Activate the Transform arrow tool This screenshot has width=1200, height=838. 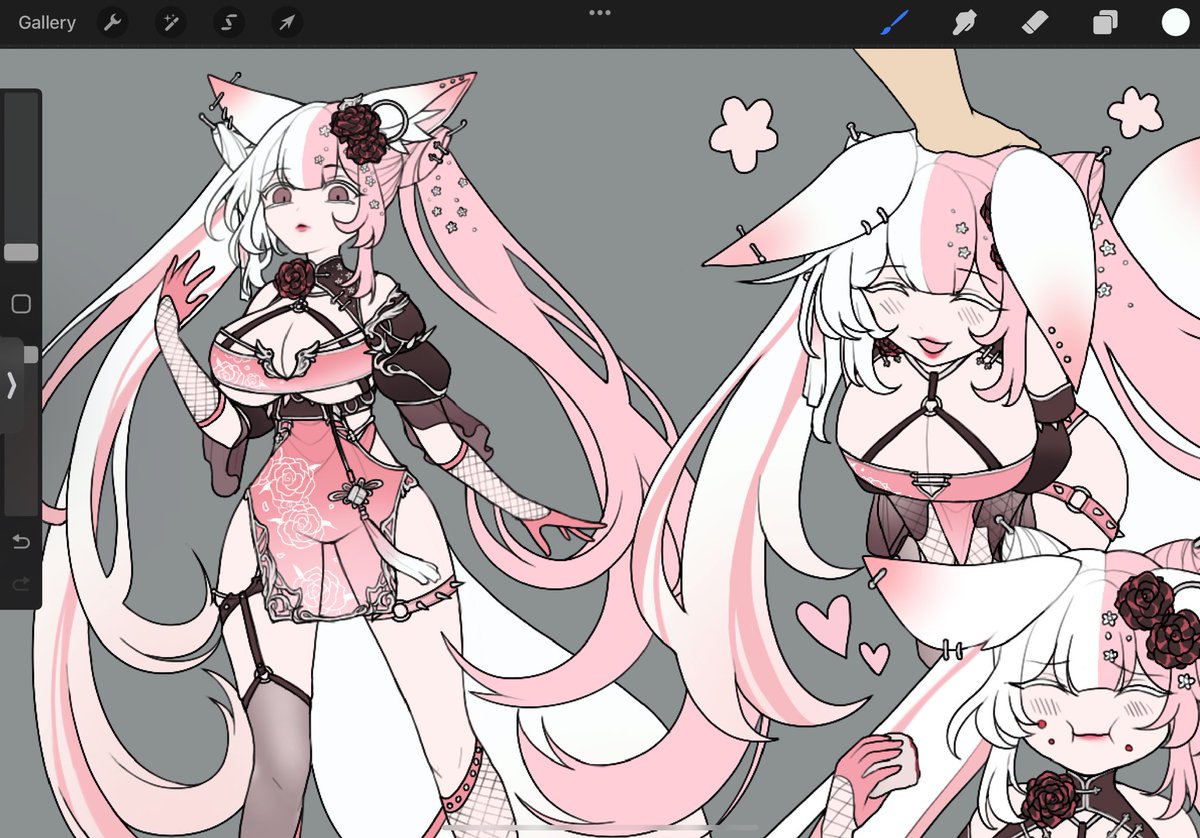pyautogui.click(x=287, y=23)
